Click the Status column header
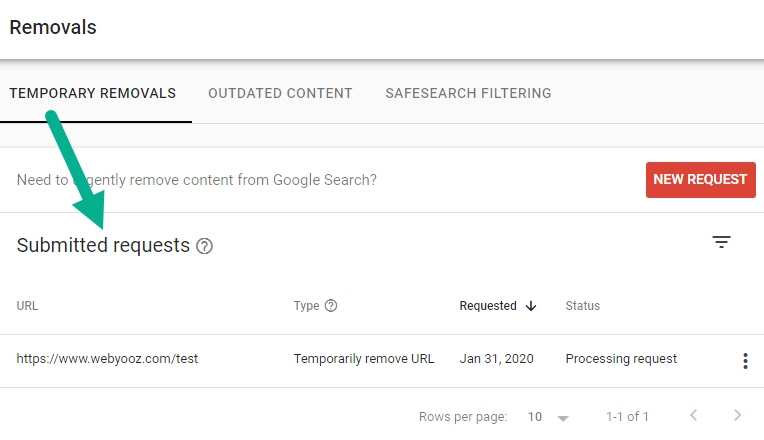Image resolution: width=764 pixels, height=440 pixels. point(582,306)
